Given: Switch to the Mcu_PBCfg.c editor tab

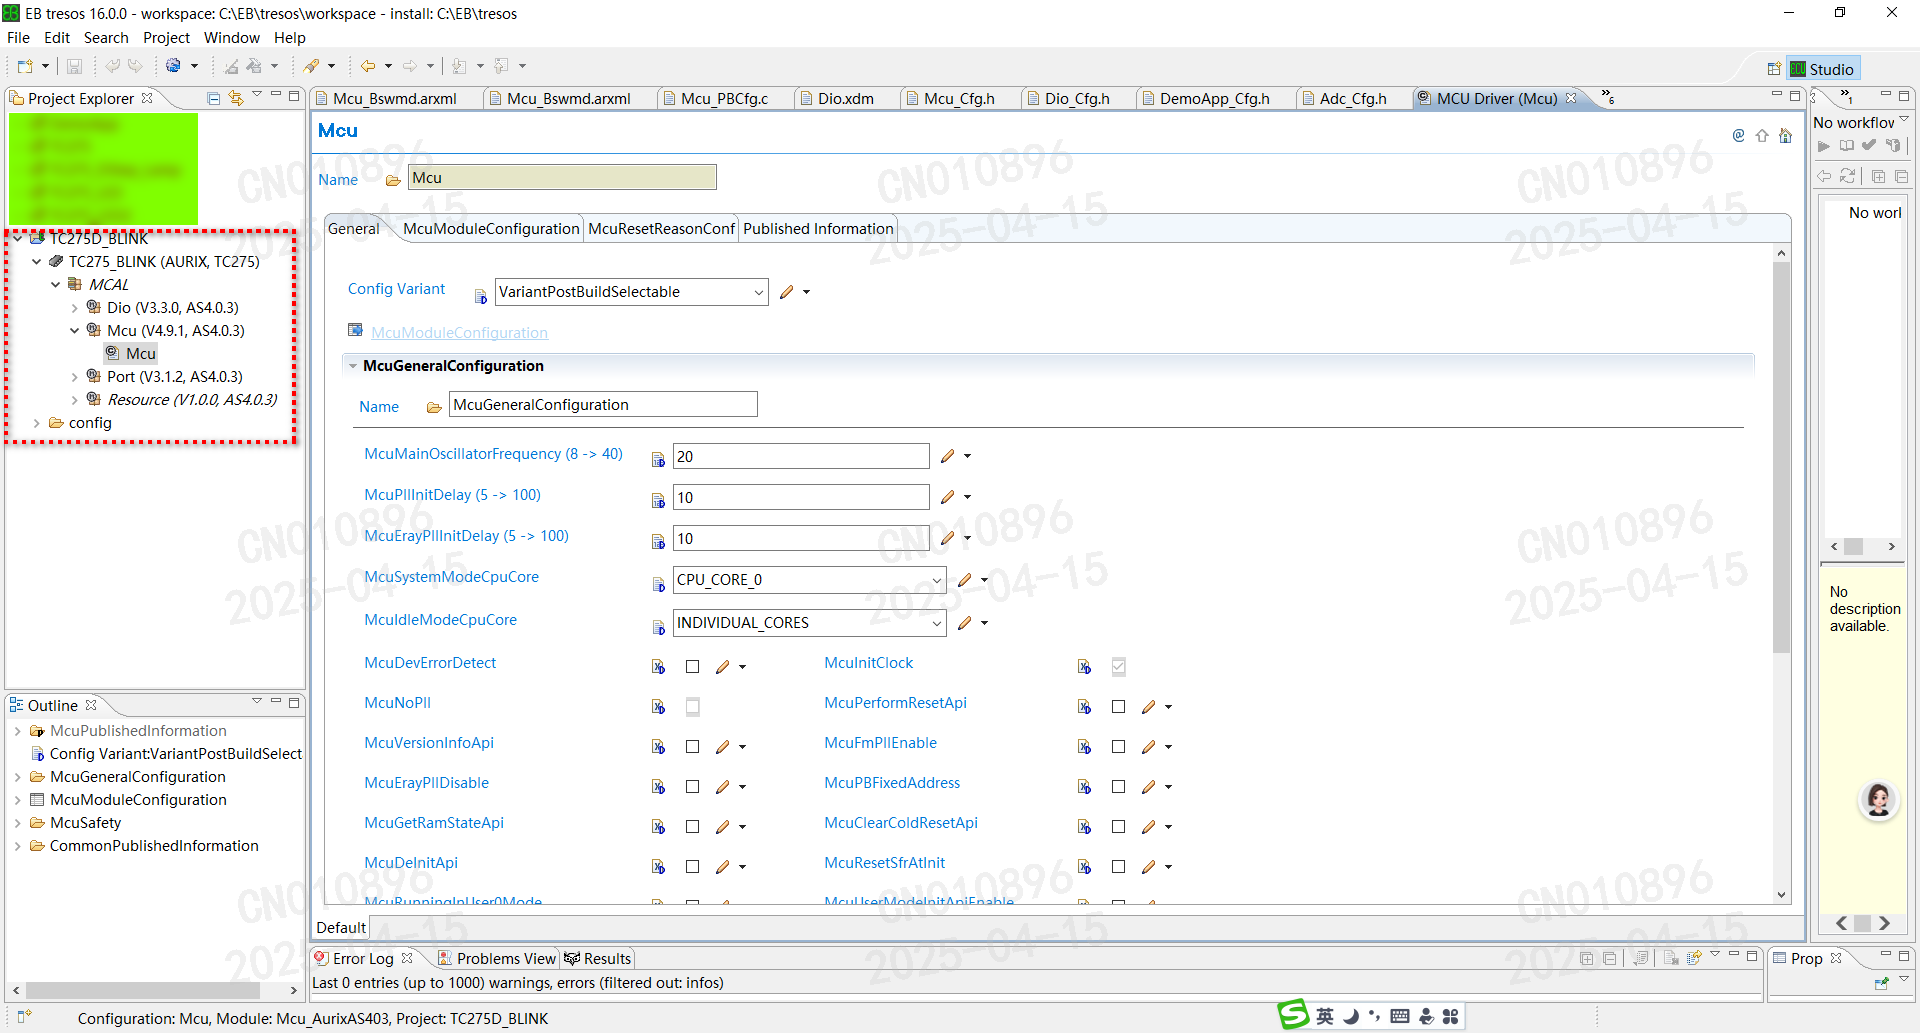Looking at the screenshot, I should tap(724, 98).
